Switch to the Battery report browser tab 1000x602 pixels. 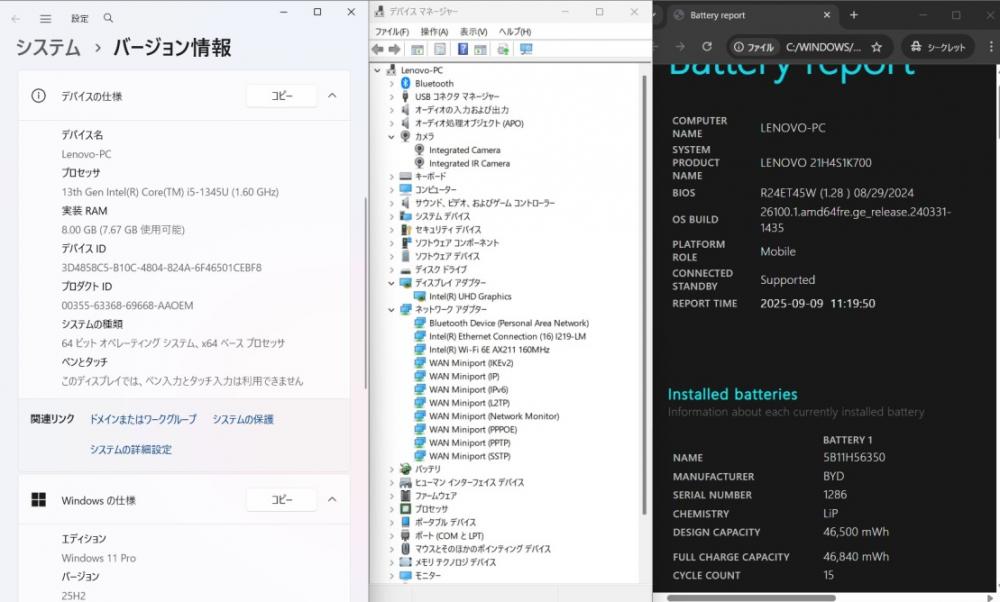pos(753,15)
